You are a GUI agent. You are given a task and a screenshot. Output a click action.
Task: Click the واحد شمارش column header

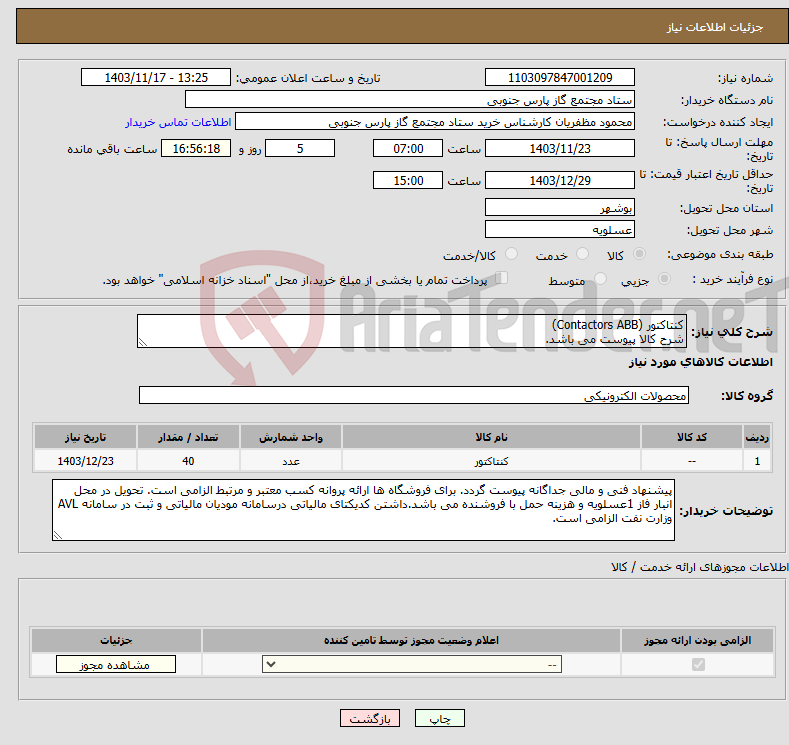tap(291, 437)
